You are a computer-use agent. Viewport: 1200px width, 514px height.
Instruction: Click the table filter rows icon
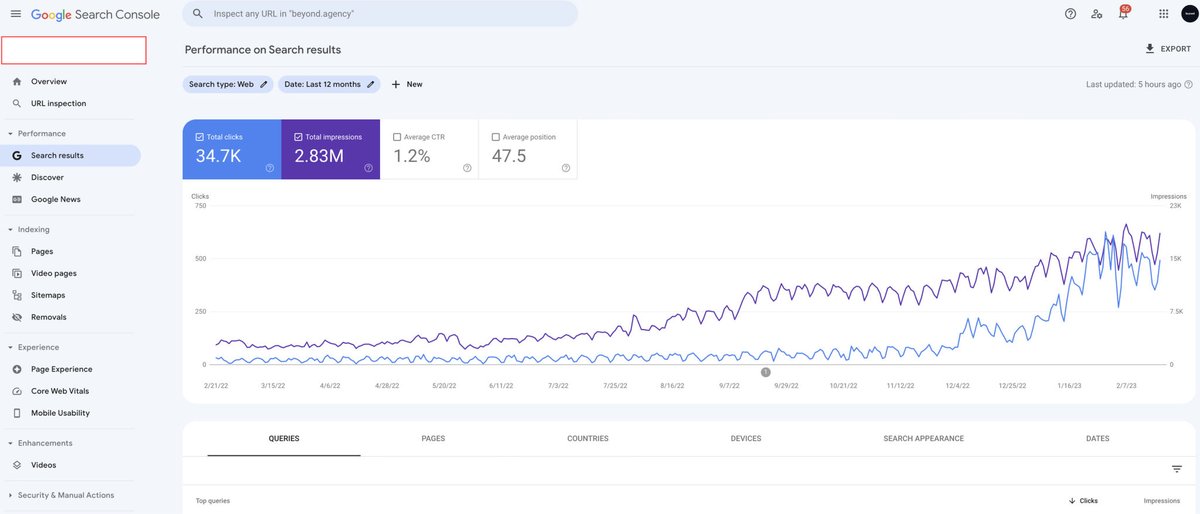point(1177,469)
